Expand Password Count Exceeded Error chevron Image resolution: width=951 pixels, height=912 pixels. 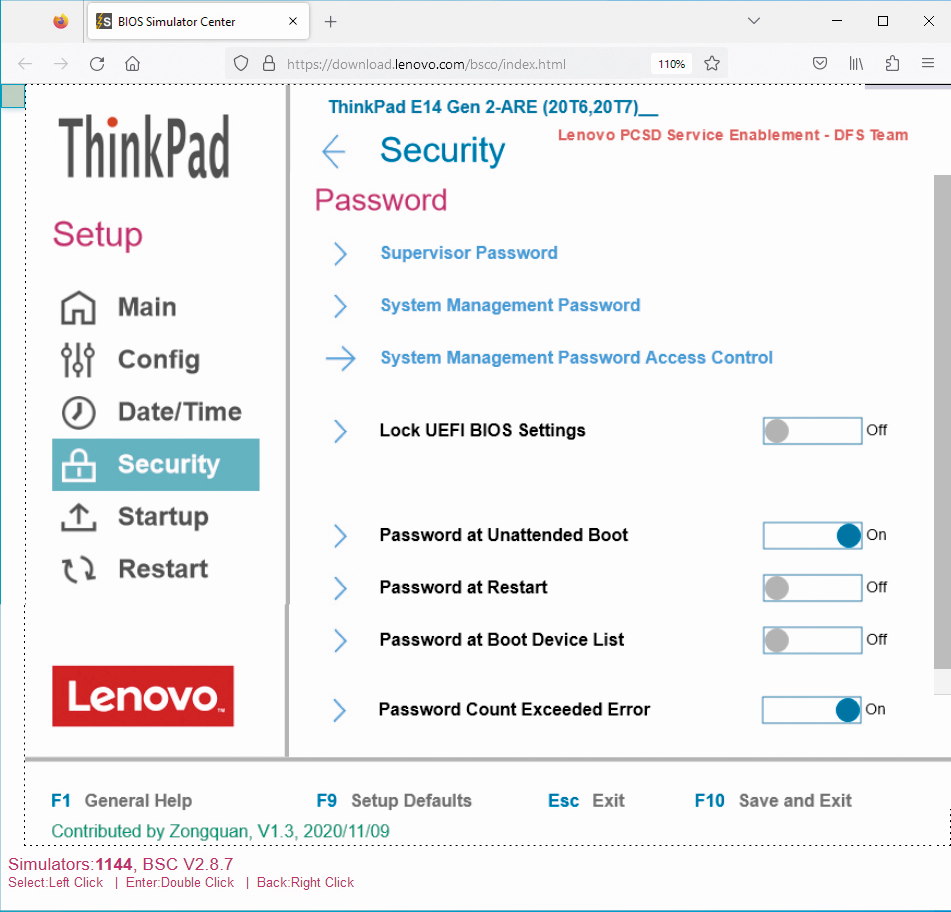click(x=340, y=710)
